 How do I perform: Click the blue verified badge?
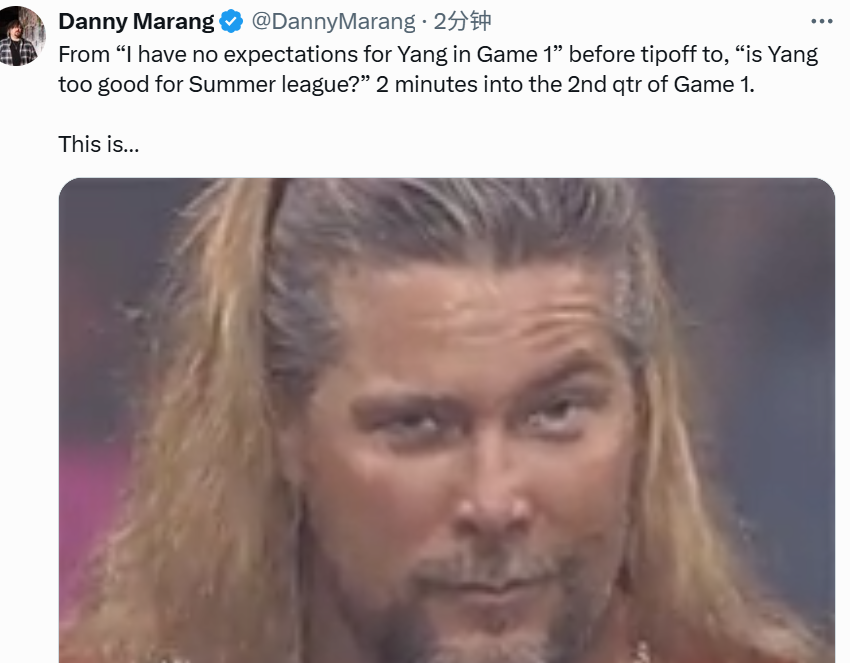(232, 21)
